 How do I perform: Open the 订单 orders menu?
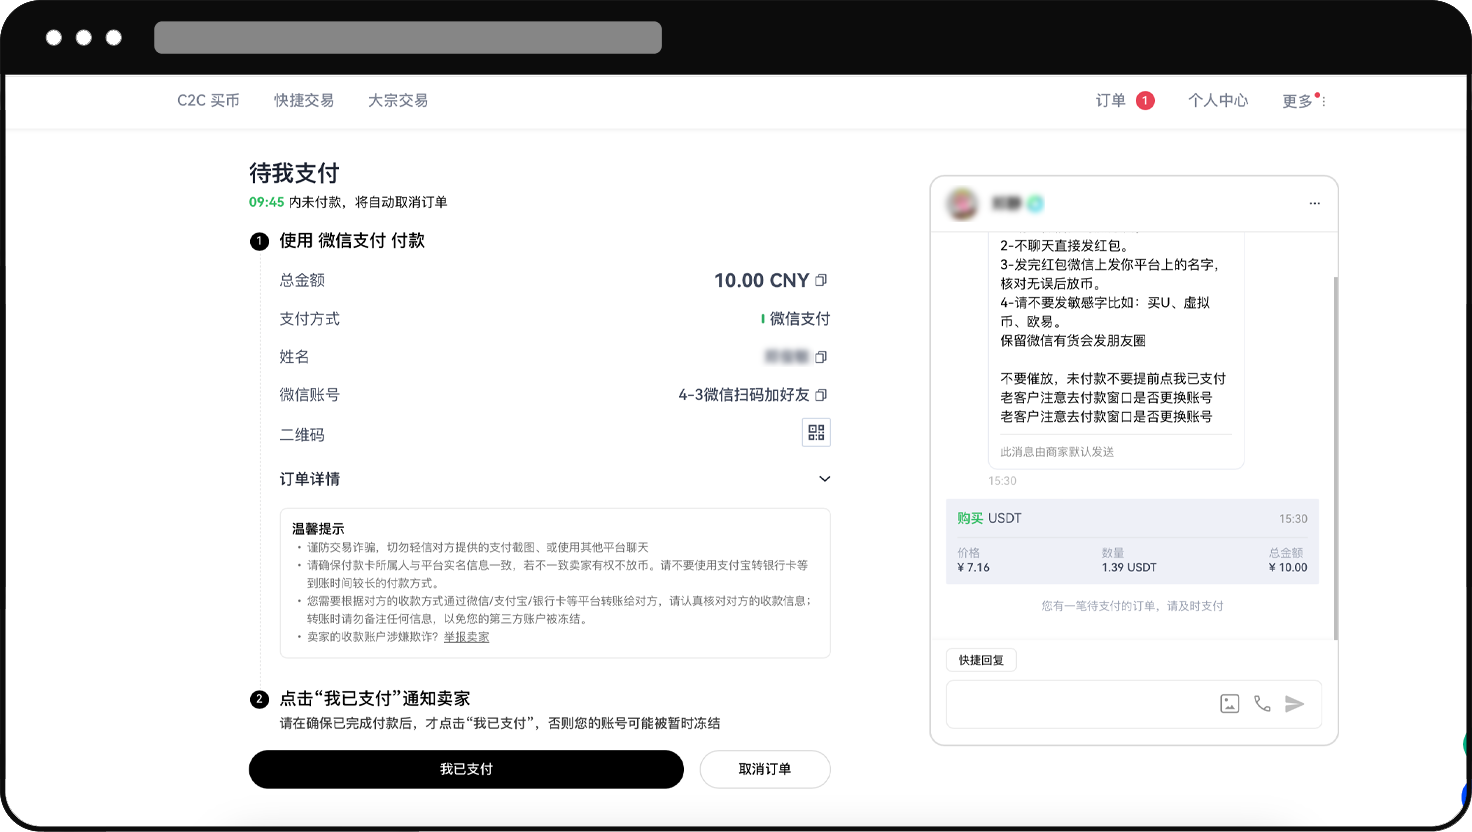tap(1111, 101)
